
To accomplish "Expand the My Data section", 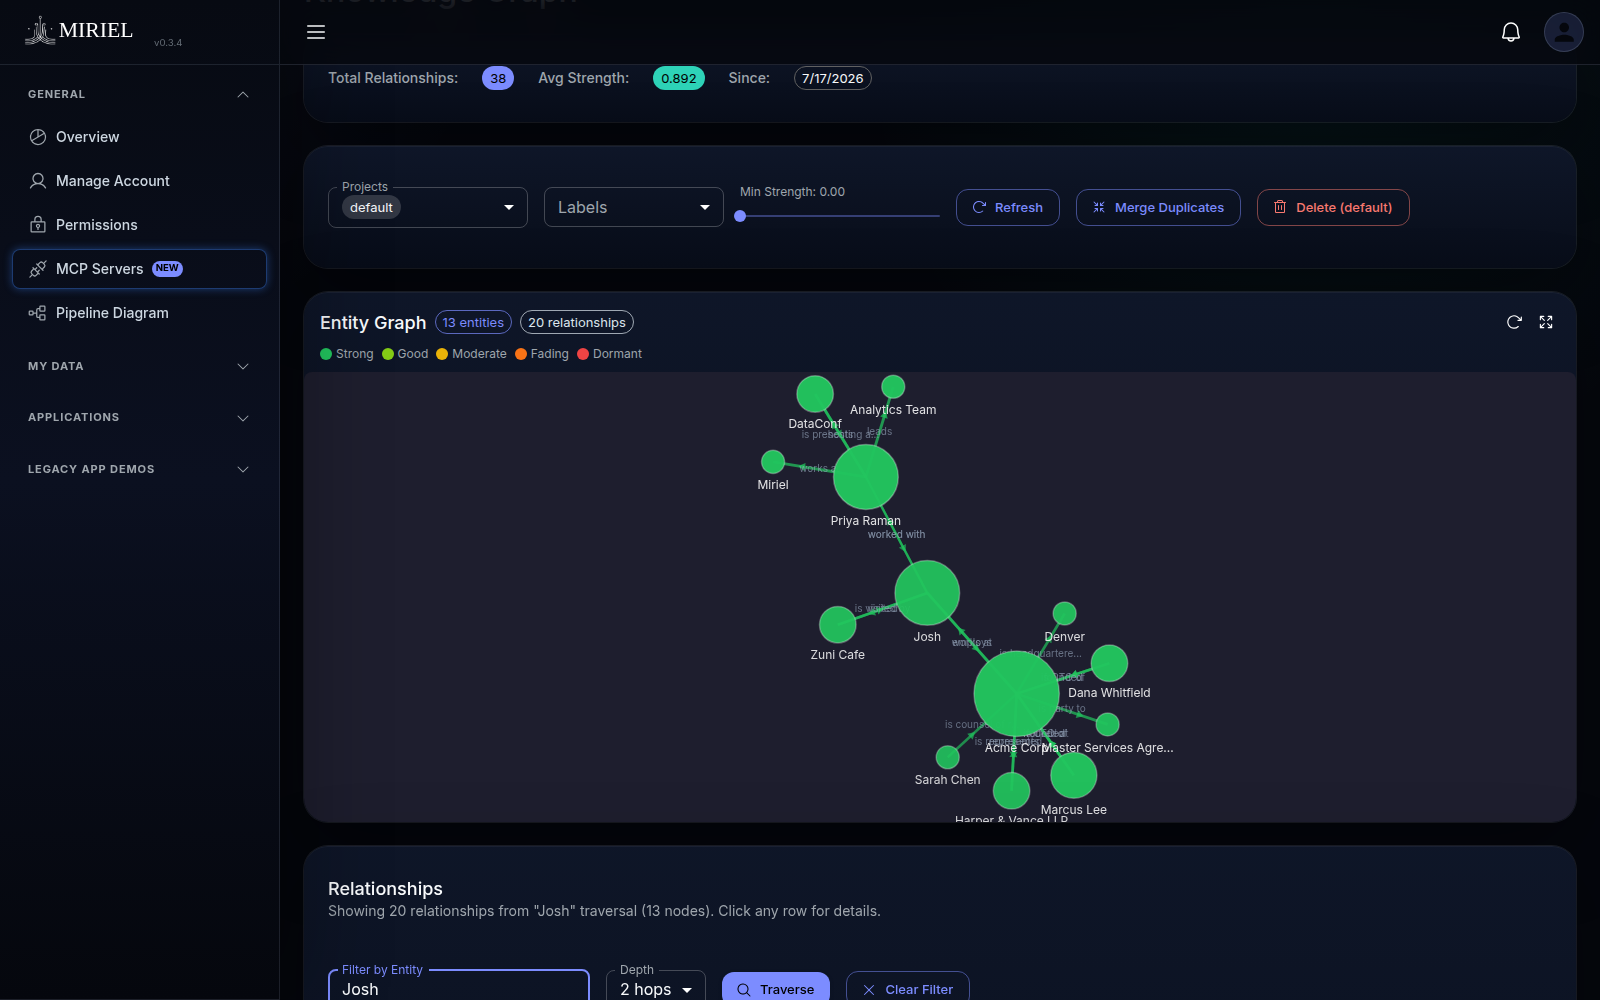I will (x=242, y=366).
